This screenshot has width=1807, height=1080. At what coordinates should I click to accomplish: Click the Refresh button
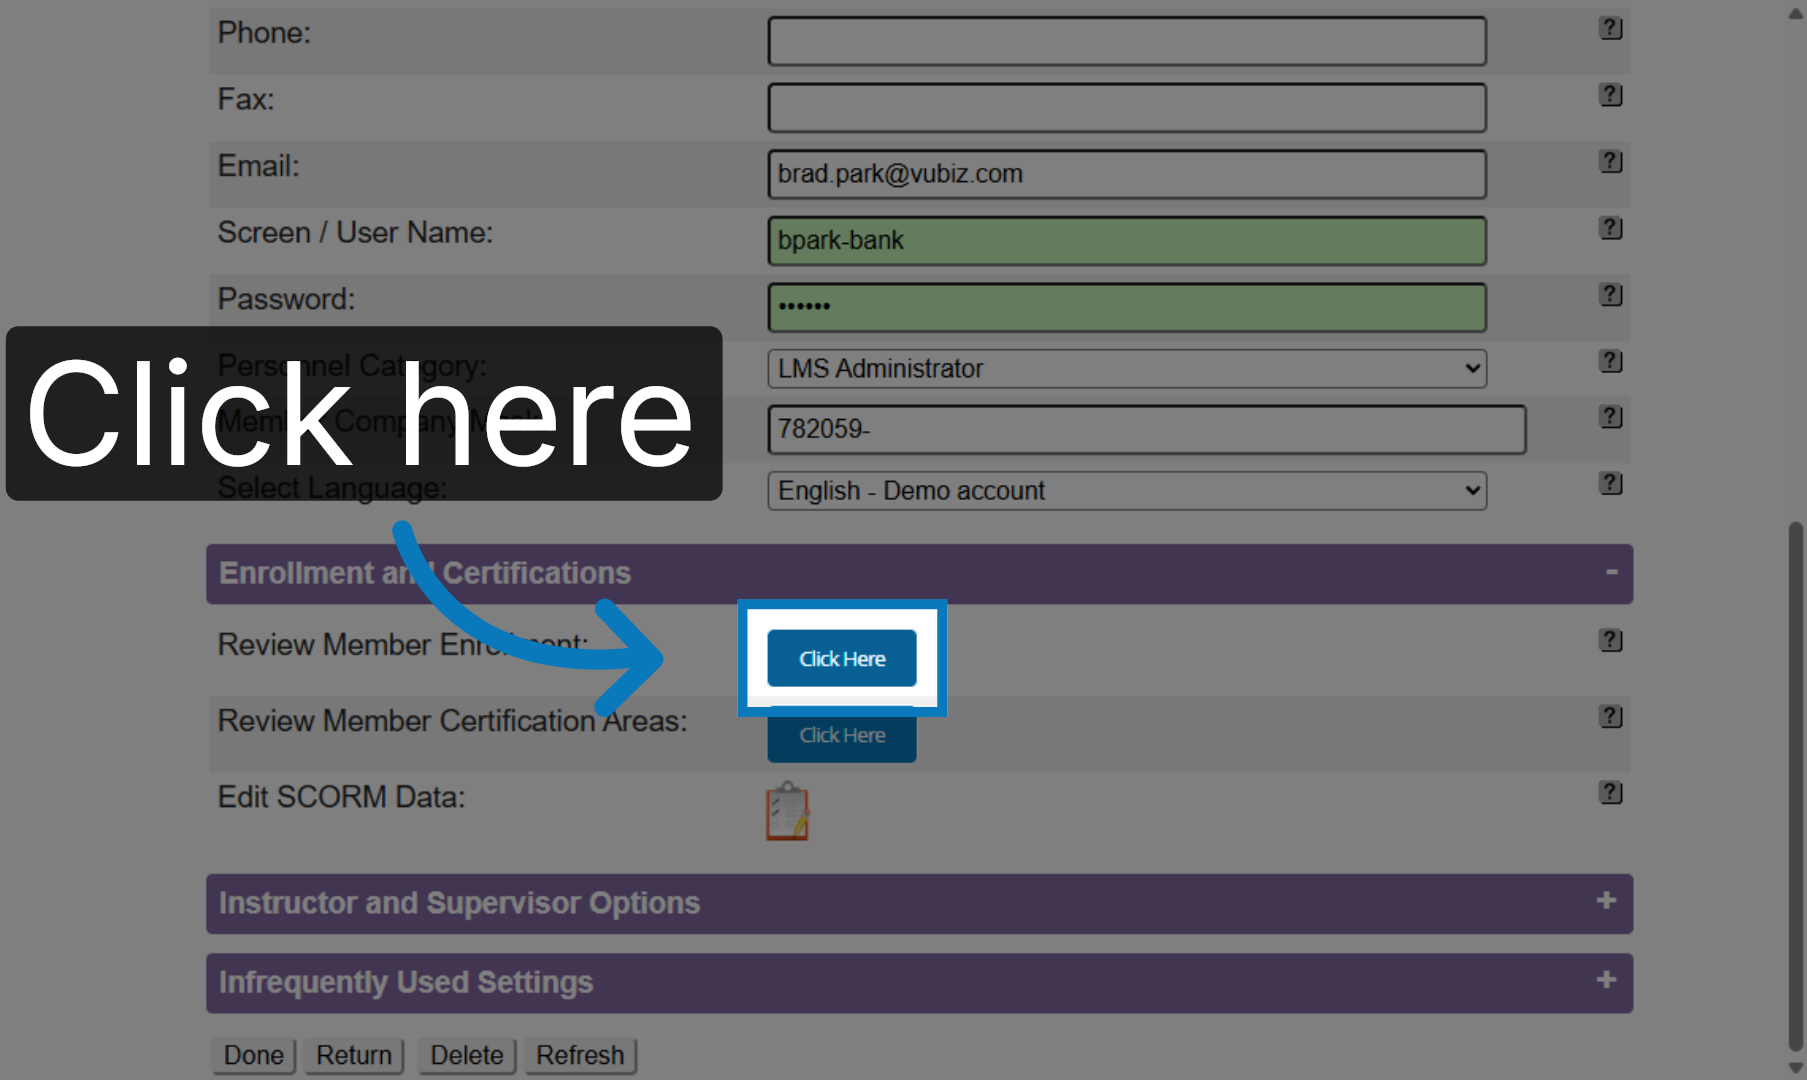(580, 1056)
